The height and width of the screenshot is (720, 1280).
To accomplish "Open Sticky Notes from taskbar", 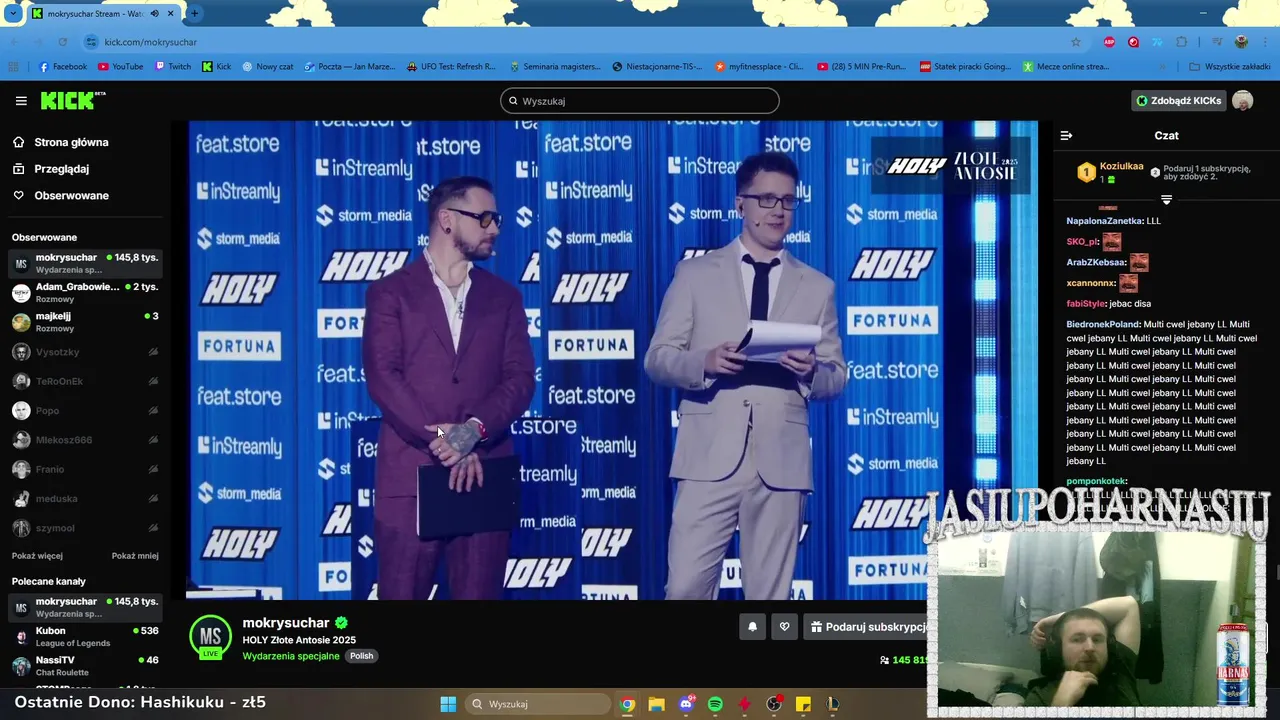I will click(x=803, y=704).
